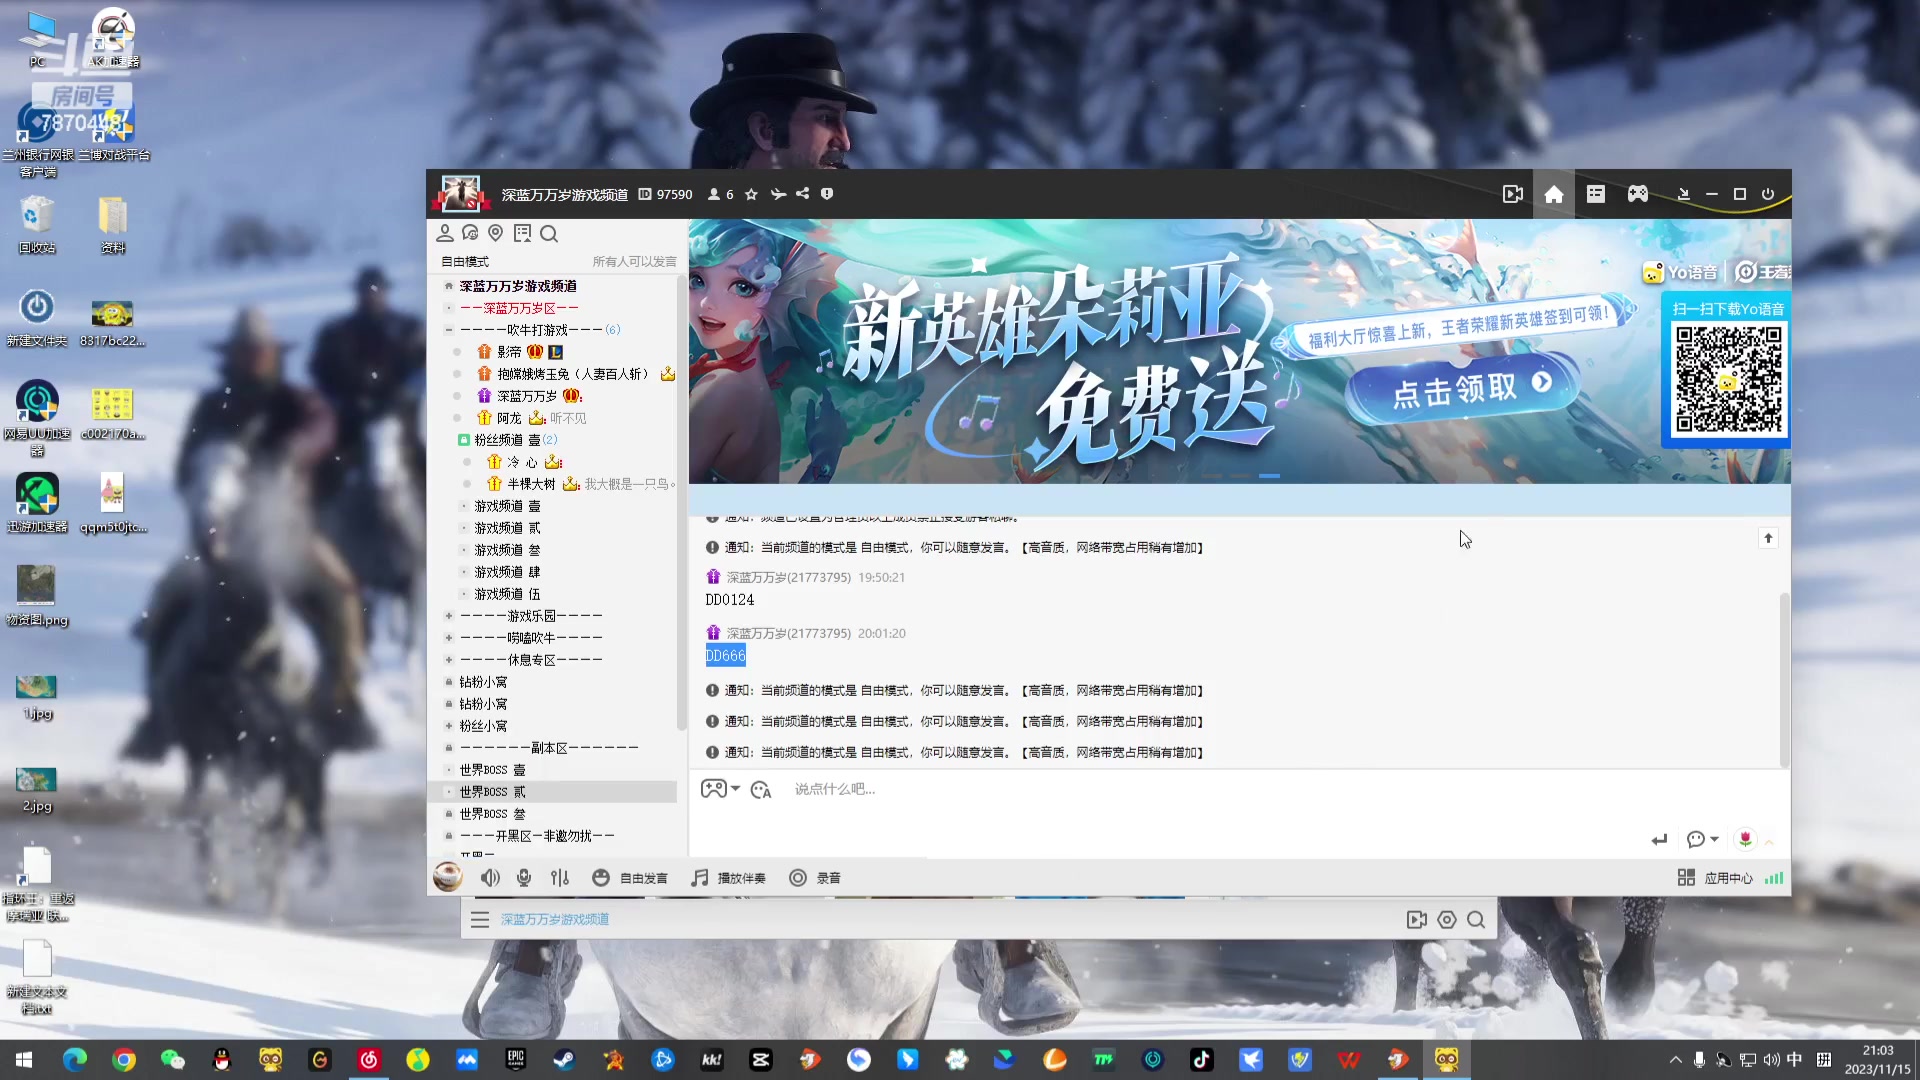The height and width of the screenshot is (1080, 1920).
Task: Click the QR code on the banner
Action: (1728, 379)
